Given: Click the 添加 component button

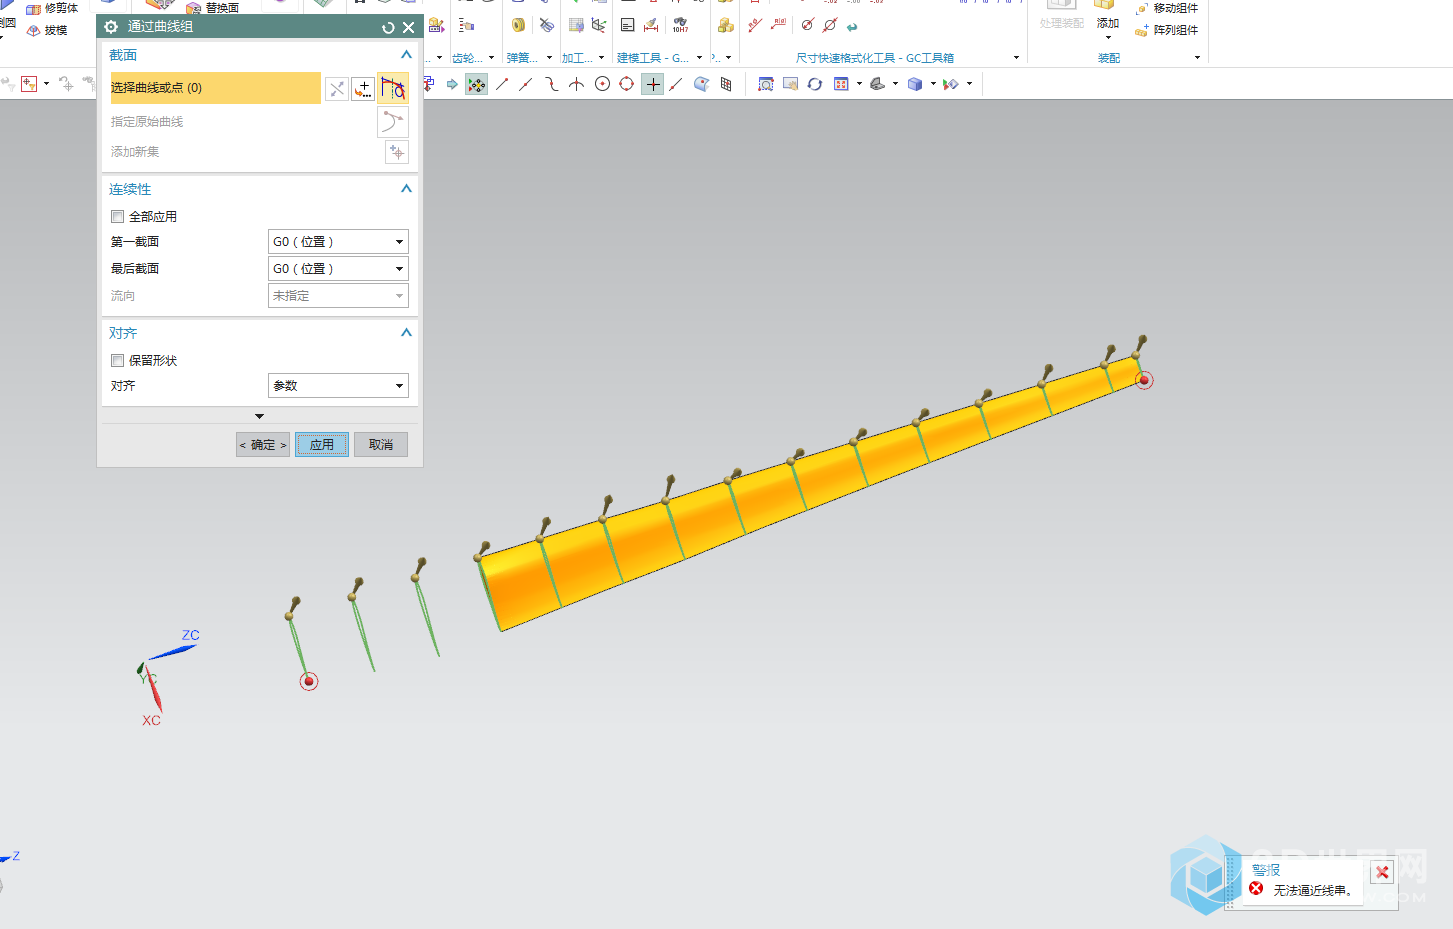Looking at the screenshot, I should [1107, 16].
